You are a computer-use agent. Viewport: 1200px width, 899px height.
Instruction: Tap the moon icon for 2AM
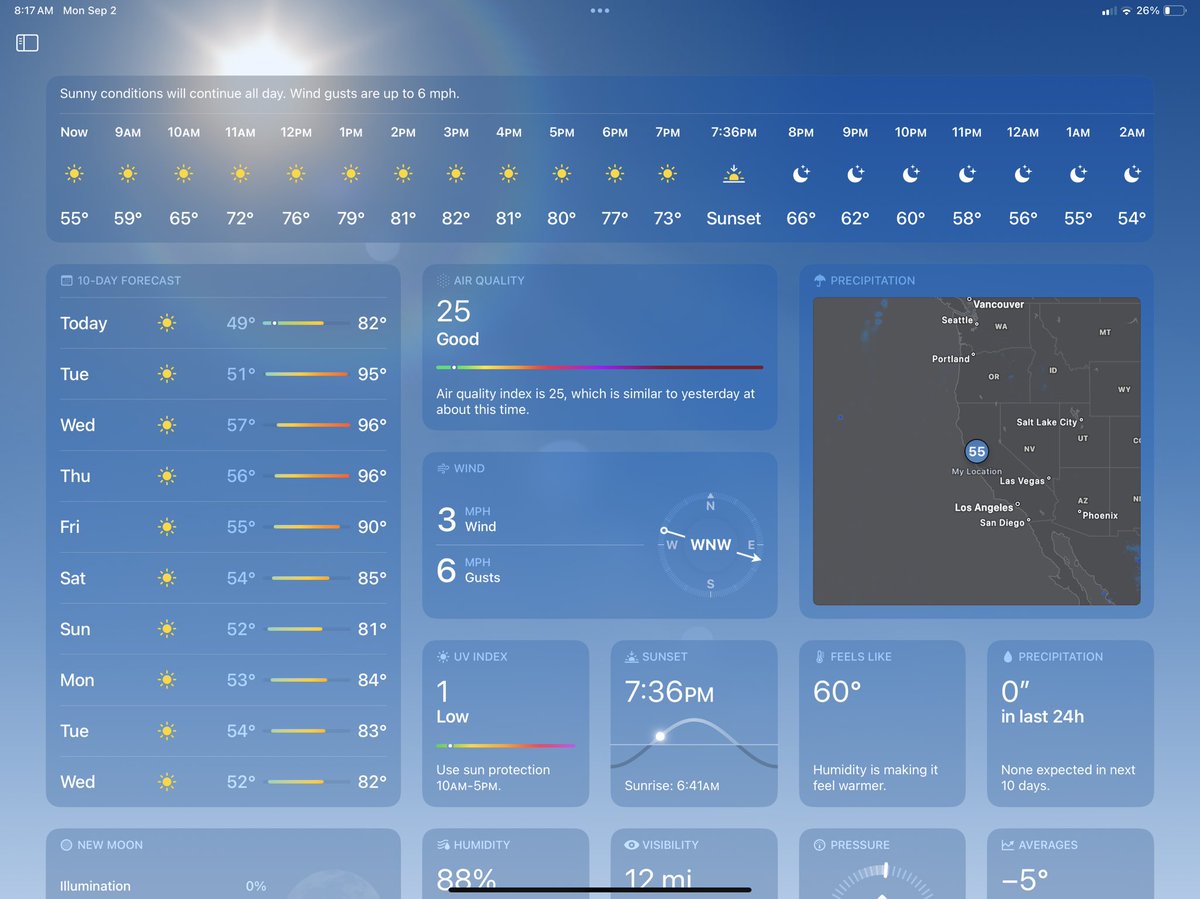[1132, 174]
